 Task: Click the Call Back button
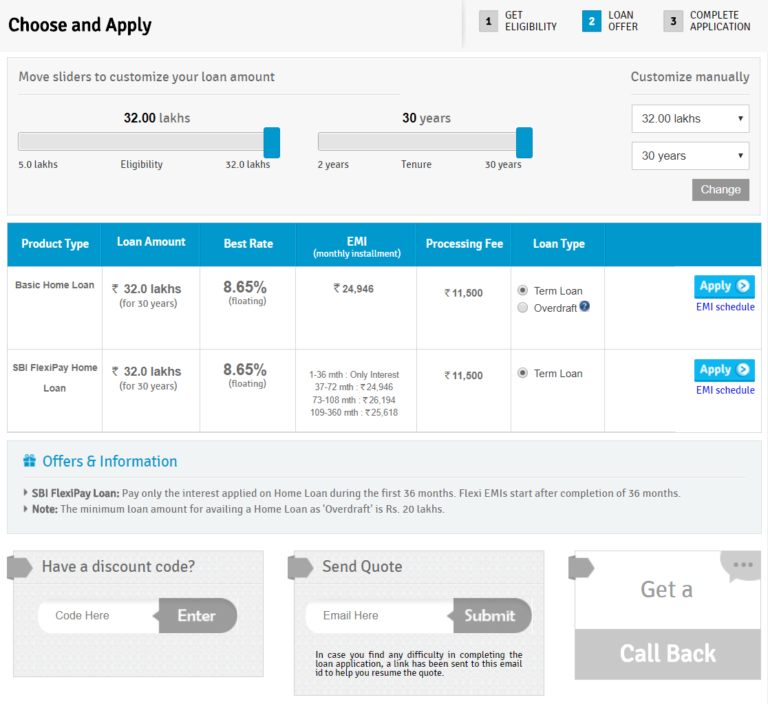click(668, 654)
